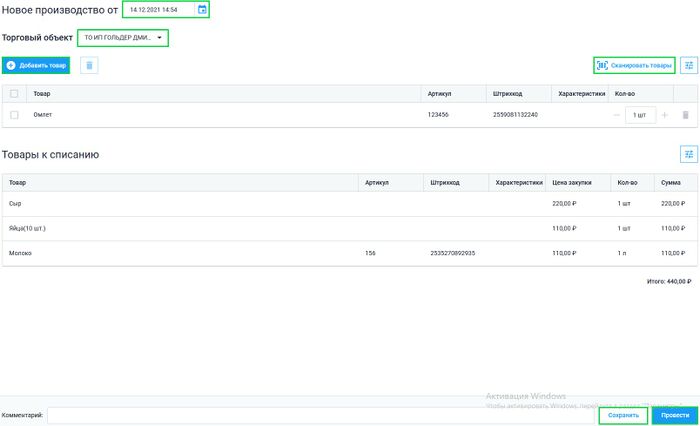Open column settings for the products table
The height and width of the screenshot is (426, 700).
688,65
